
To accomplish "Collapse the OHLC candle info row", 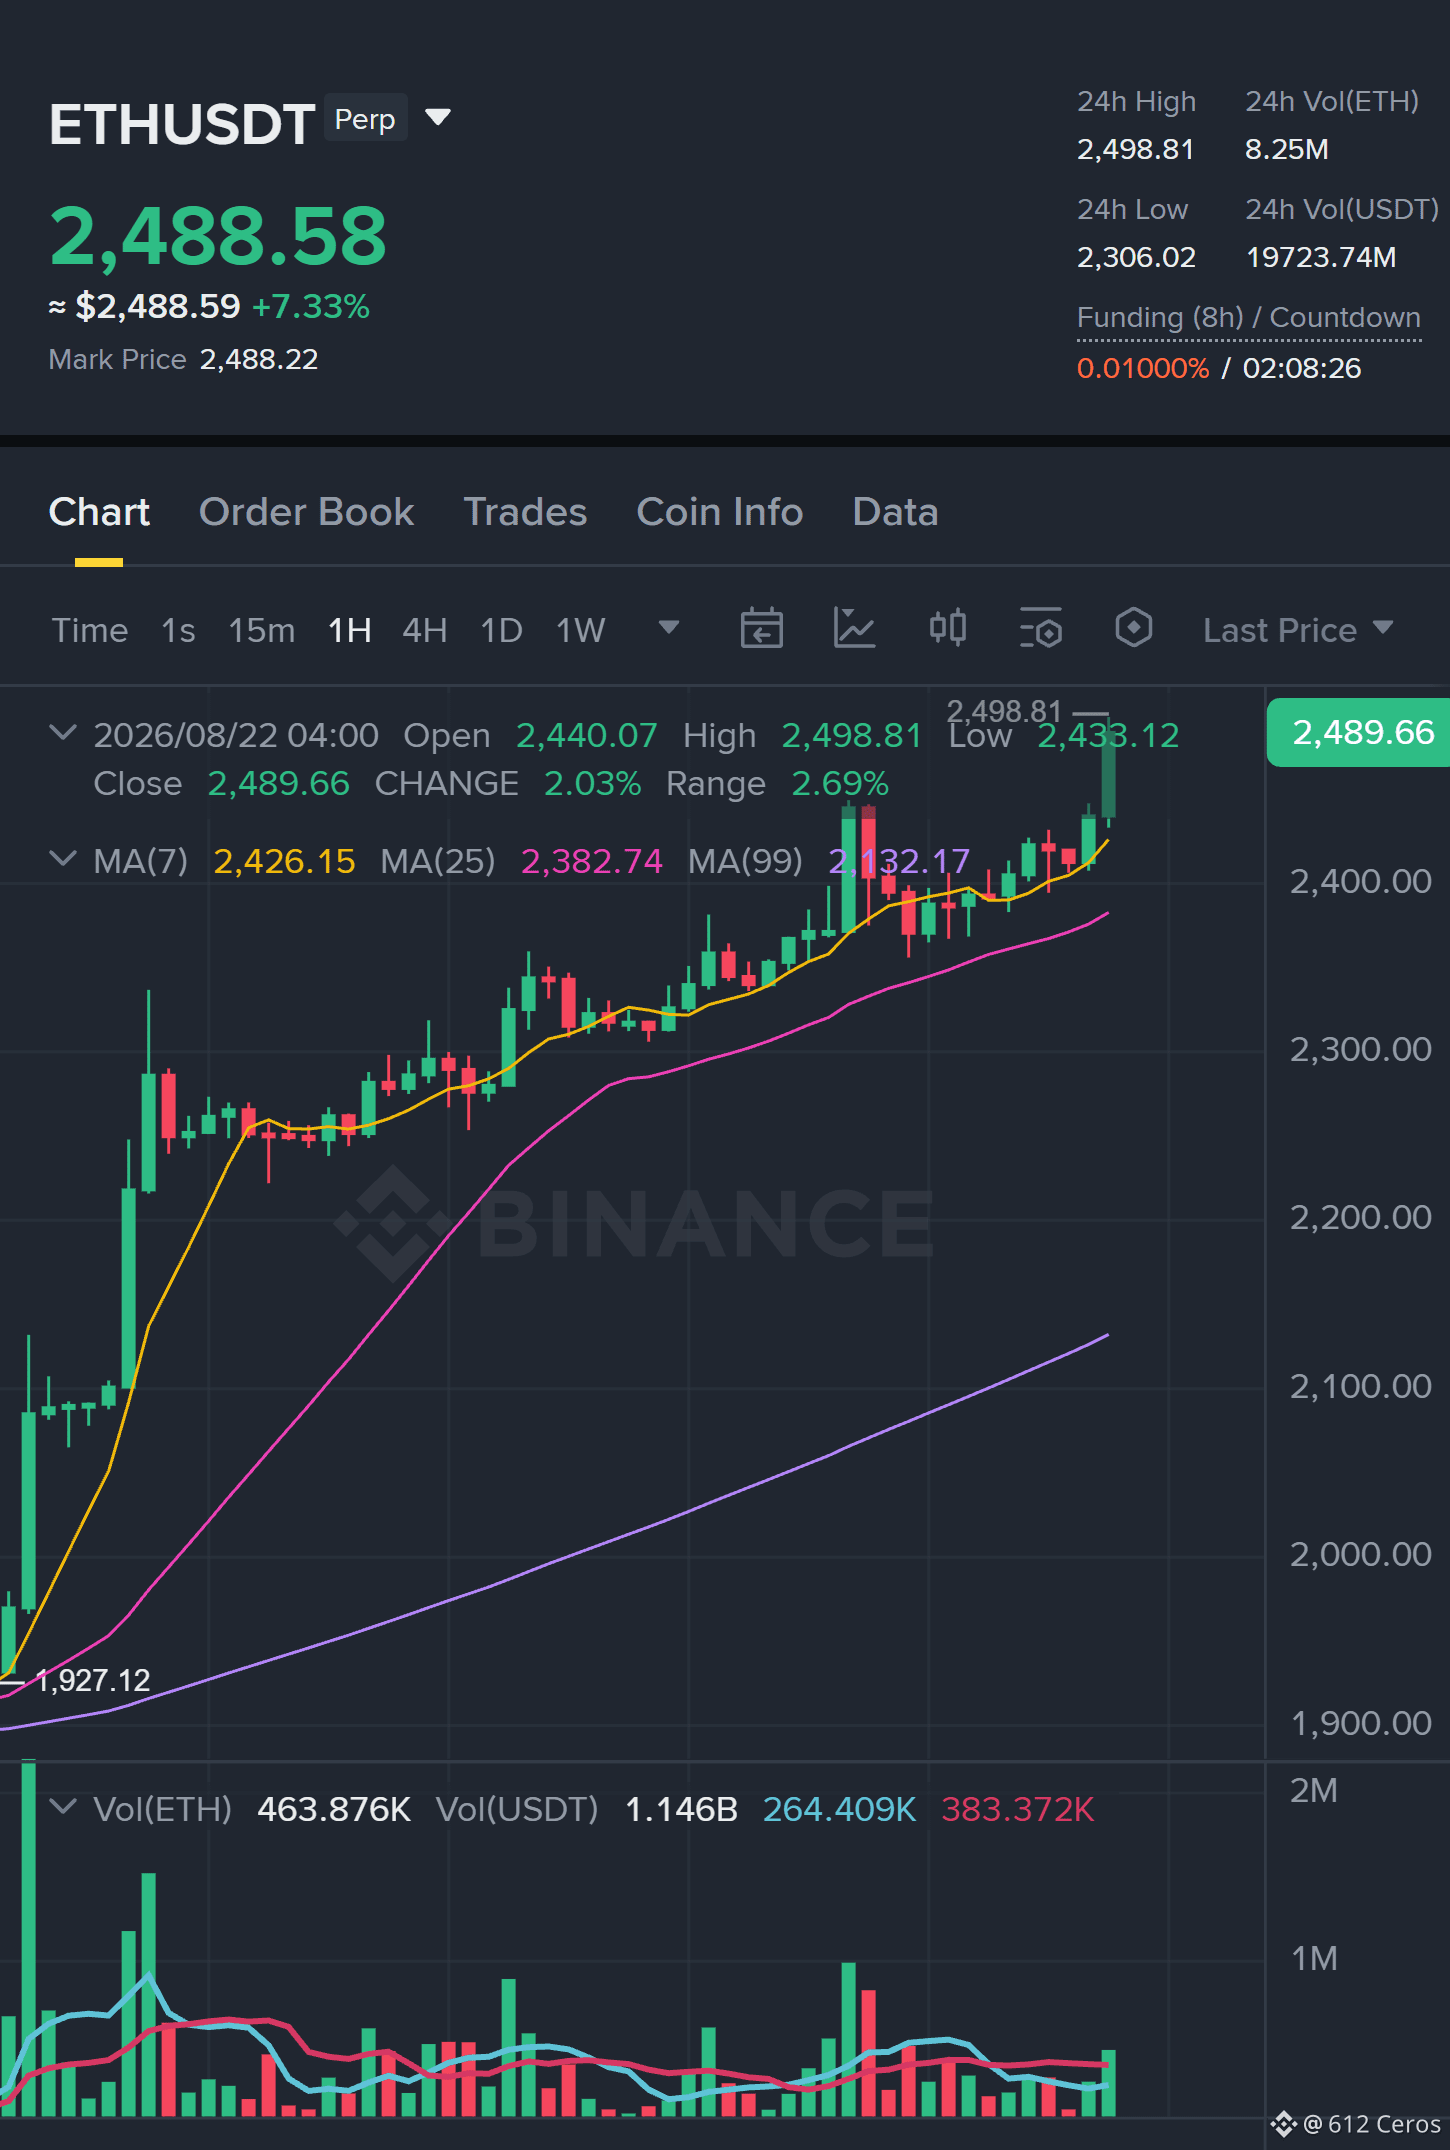I will coord(63,733).
